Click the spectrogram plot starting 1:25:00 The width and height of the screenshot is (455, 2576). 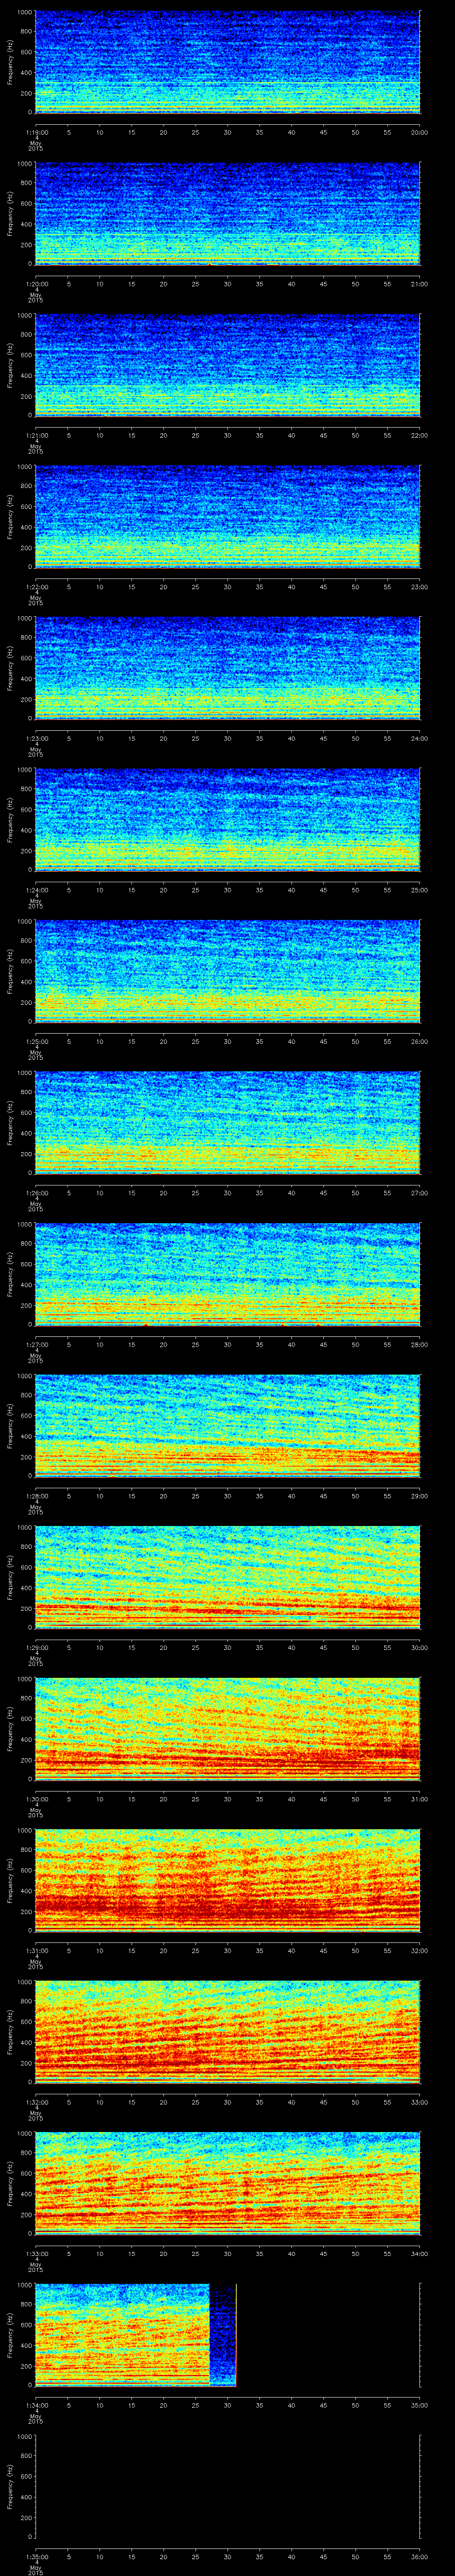(228, 971)
